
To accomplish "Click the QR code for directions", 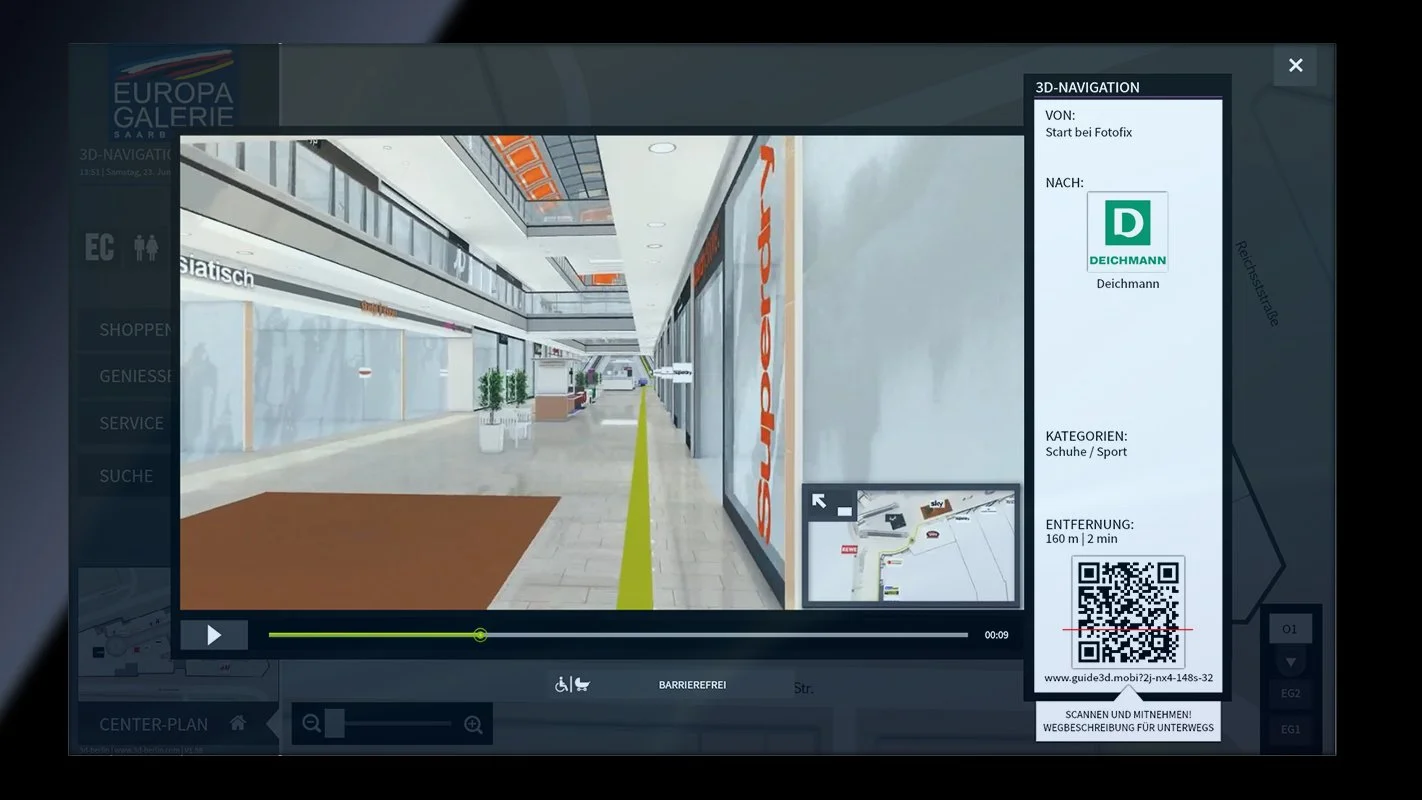I will click(x=1128, y=612).
